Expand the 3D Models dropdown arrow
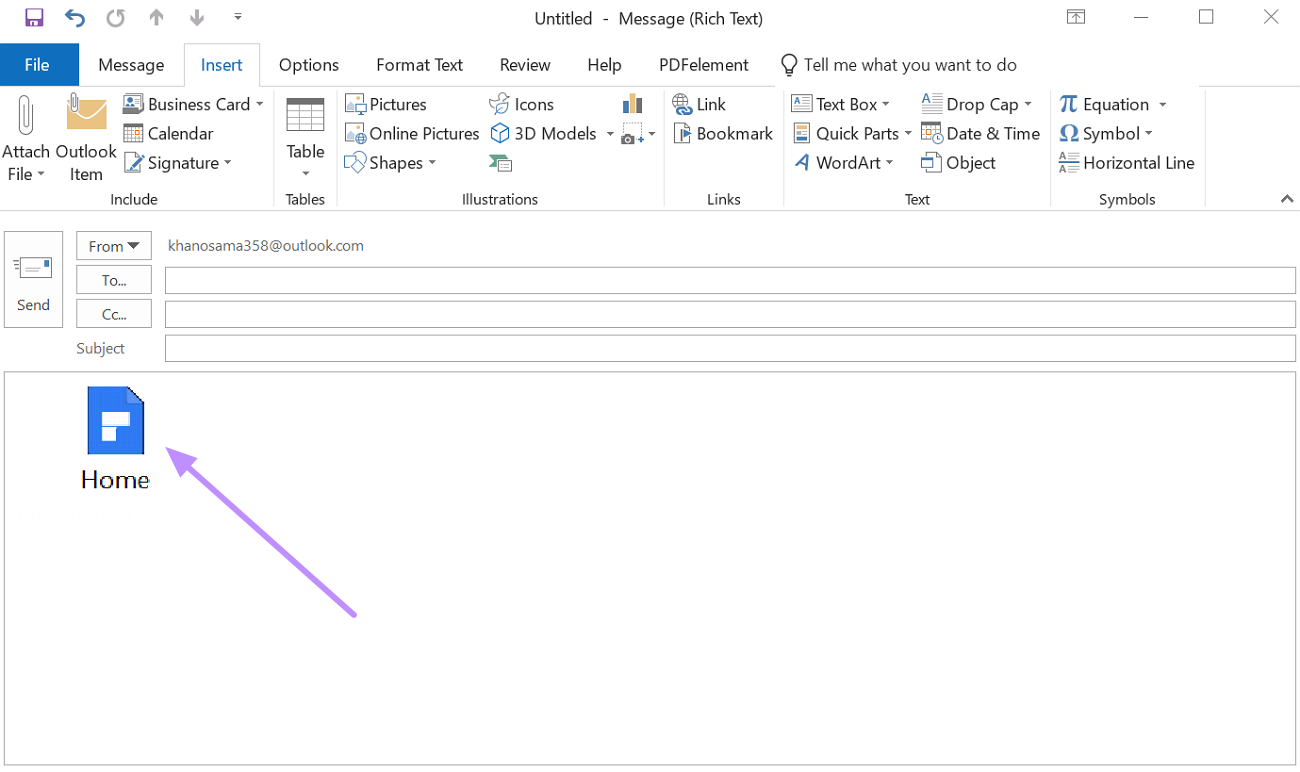The height and width of the screenshot is (772, 1300). [x=610, y=134]
